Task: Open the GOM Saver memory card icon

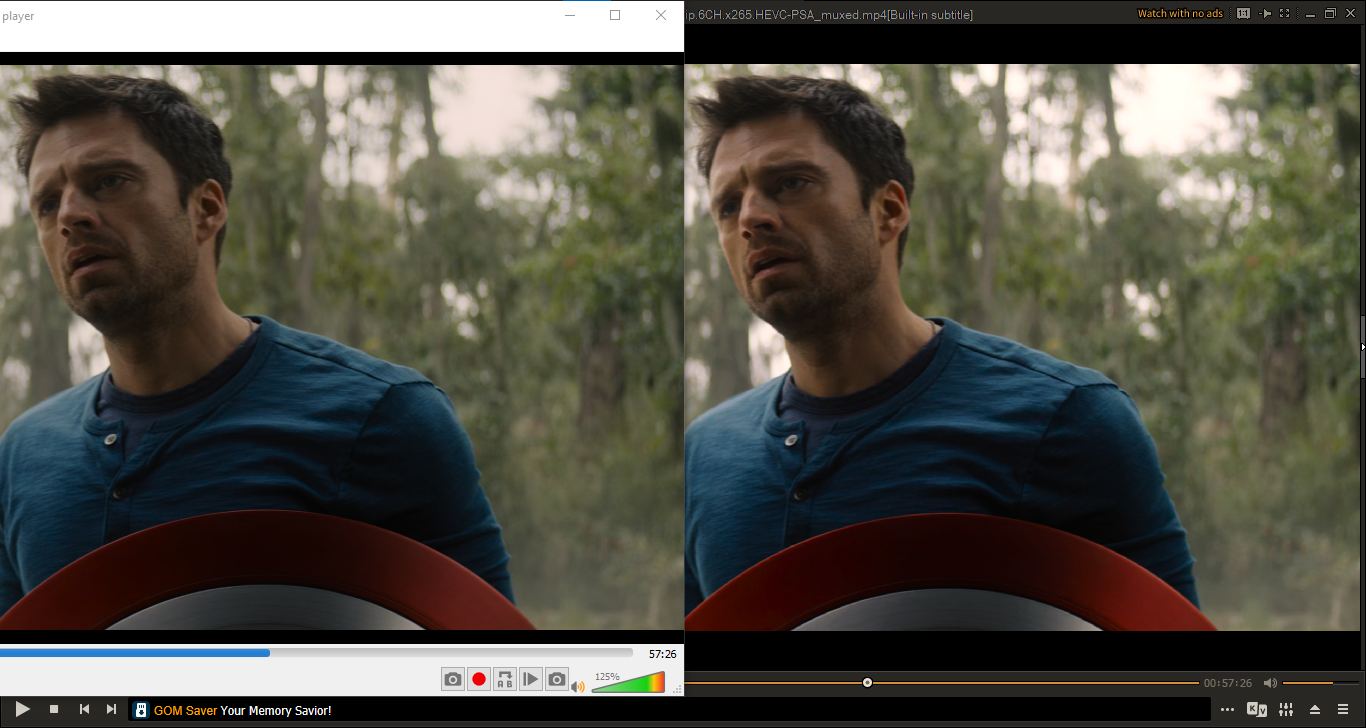Action: pyautogui.click(x=142, y=710)
